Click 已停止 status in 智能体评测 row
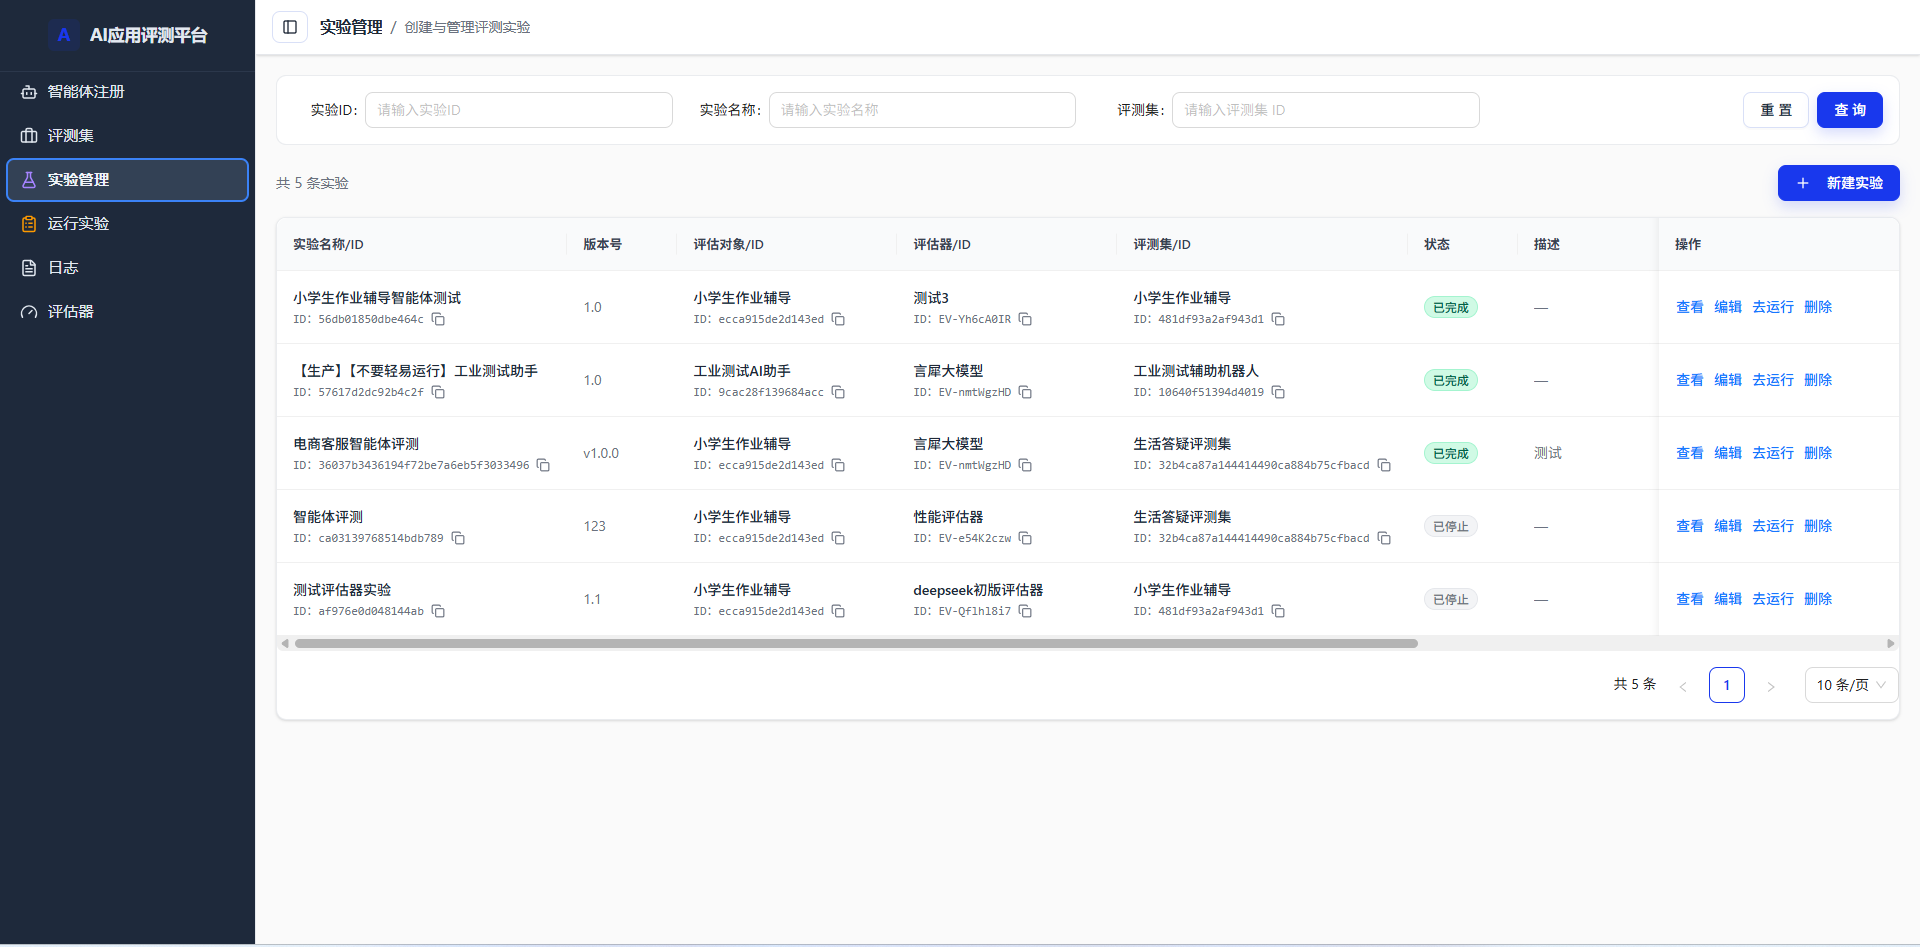The width and height of the screenshot is (1920, 947). pos(1451,526)
